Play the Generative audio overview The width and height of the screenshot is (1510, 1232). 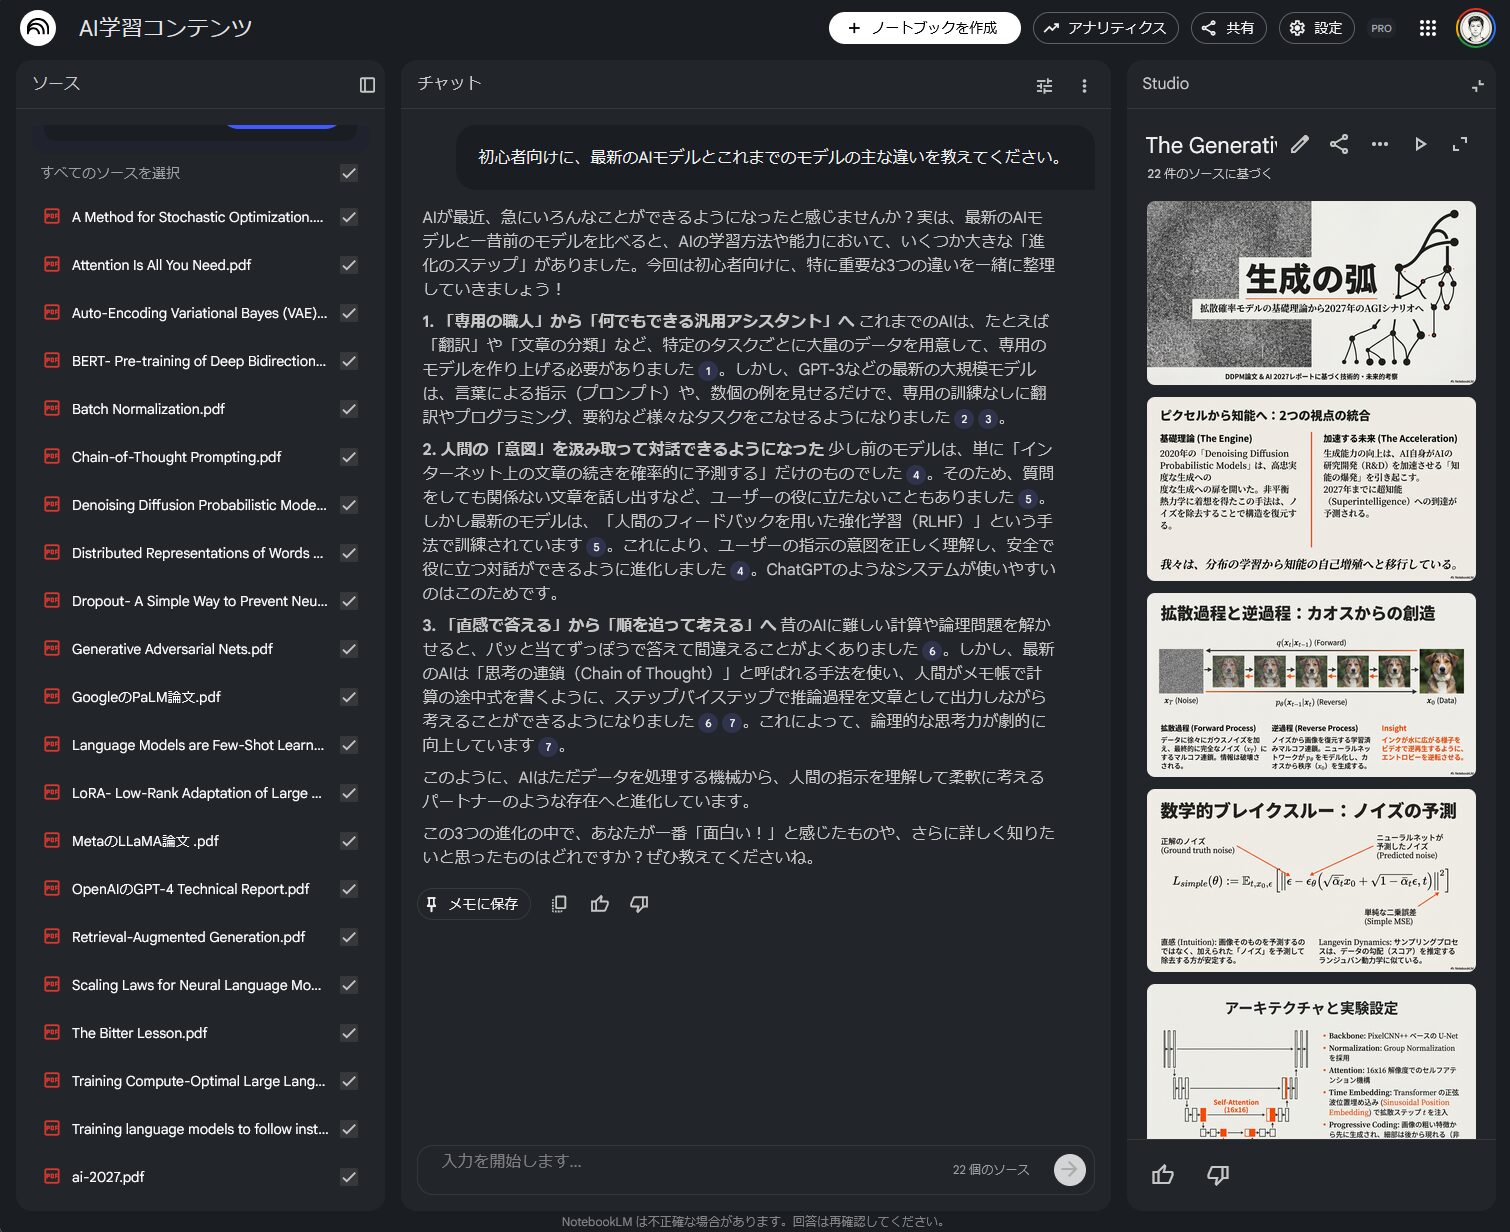(1420, 145)
